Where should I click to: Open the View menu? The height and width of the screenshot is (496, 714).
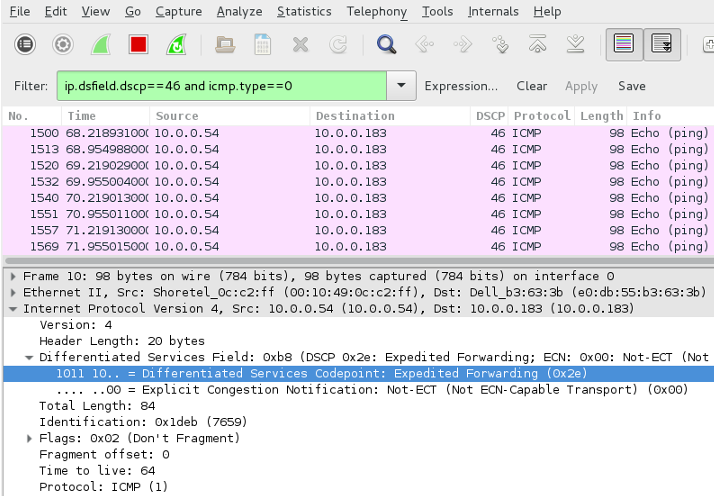[96, 11]
